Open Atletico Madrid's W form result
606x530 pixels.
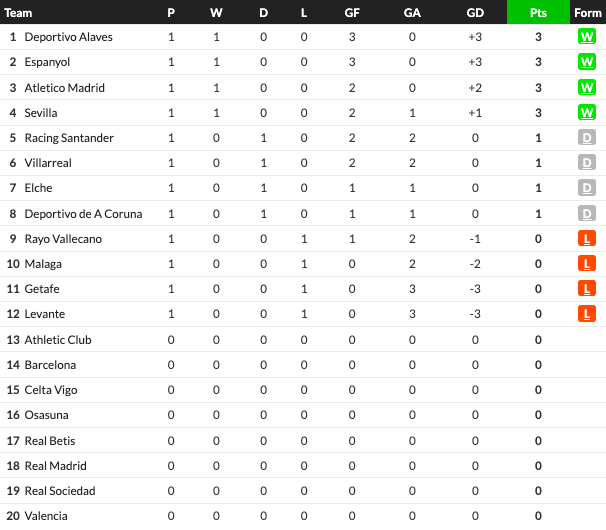[586, 87]
